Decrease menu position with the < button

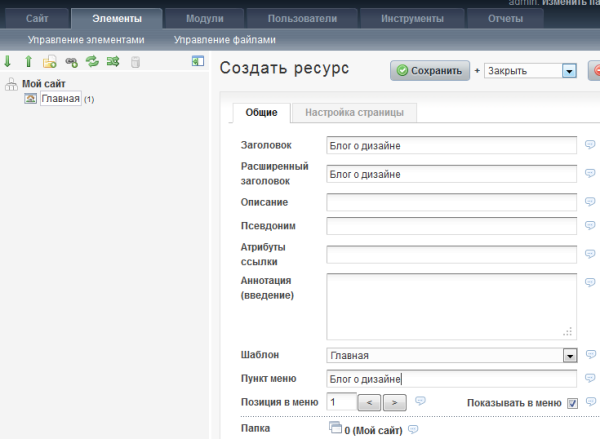pyautogui.click(x=368, y=402)
